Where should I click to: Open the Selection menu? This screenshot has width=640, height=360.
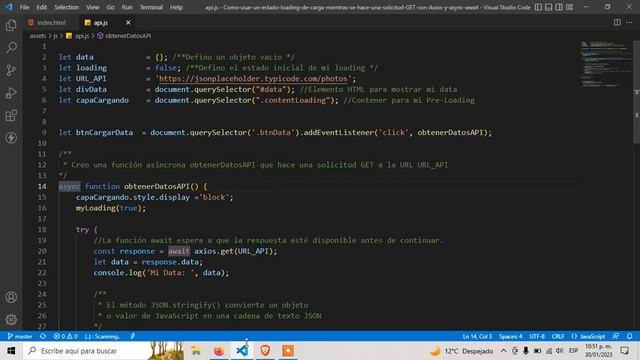[67, 7]
